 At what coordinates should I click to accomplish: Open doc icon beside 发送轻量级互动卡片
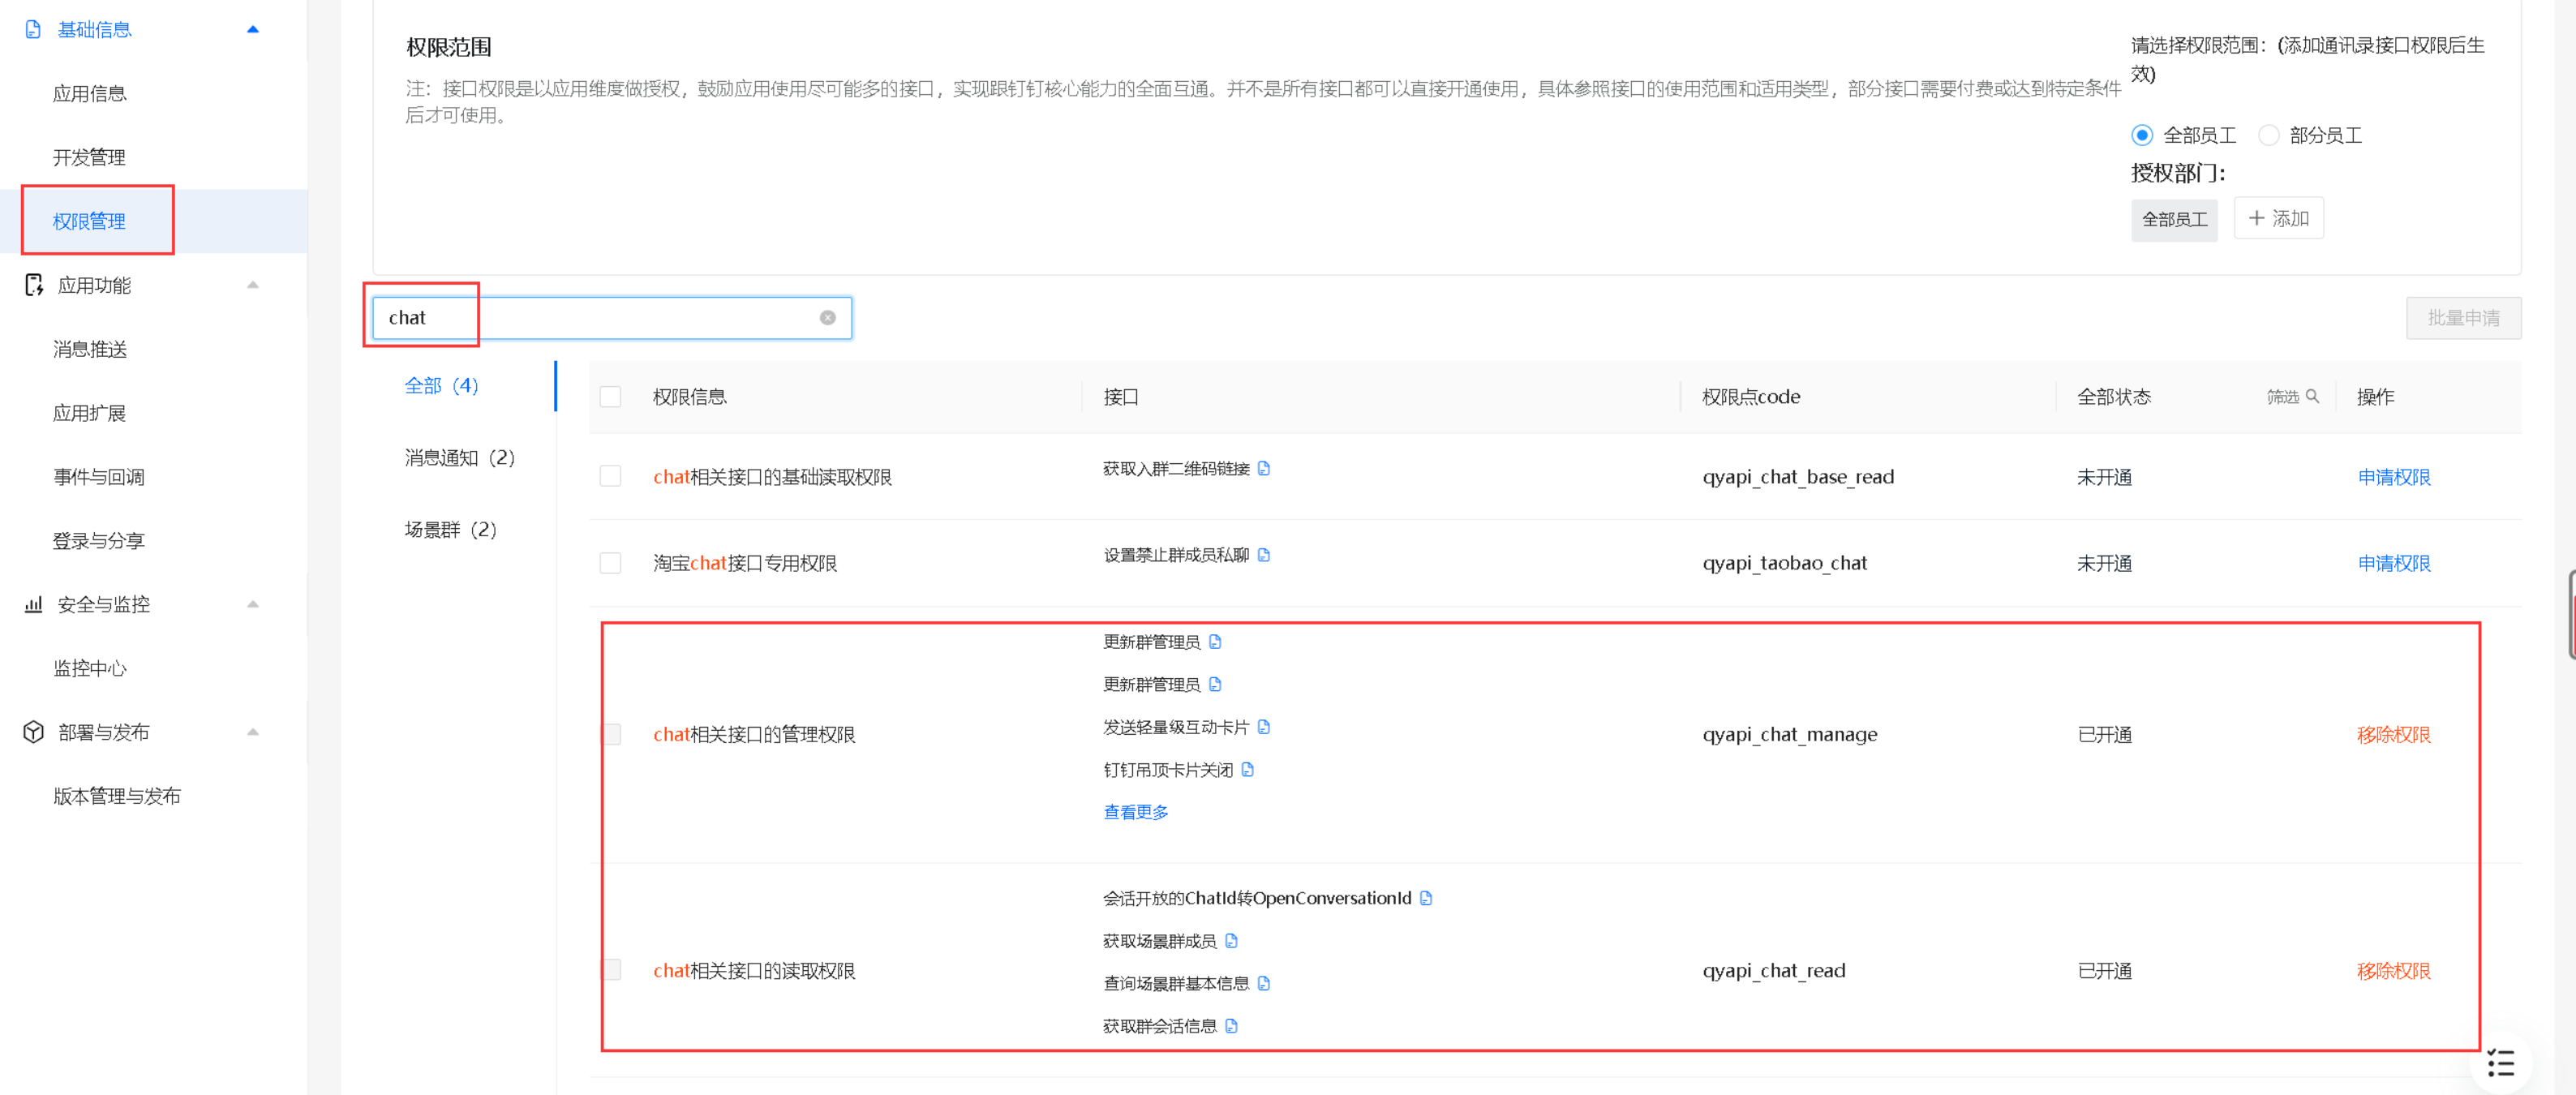pyautogui.click(x=1264, y=727)
